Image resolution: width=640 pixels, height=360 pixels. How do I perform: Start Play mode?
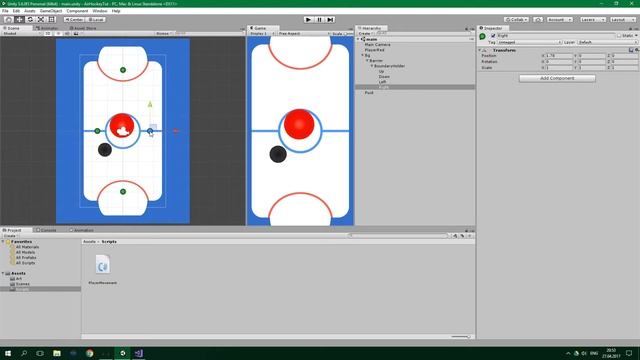coord(309,20)
